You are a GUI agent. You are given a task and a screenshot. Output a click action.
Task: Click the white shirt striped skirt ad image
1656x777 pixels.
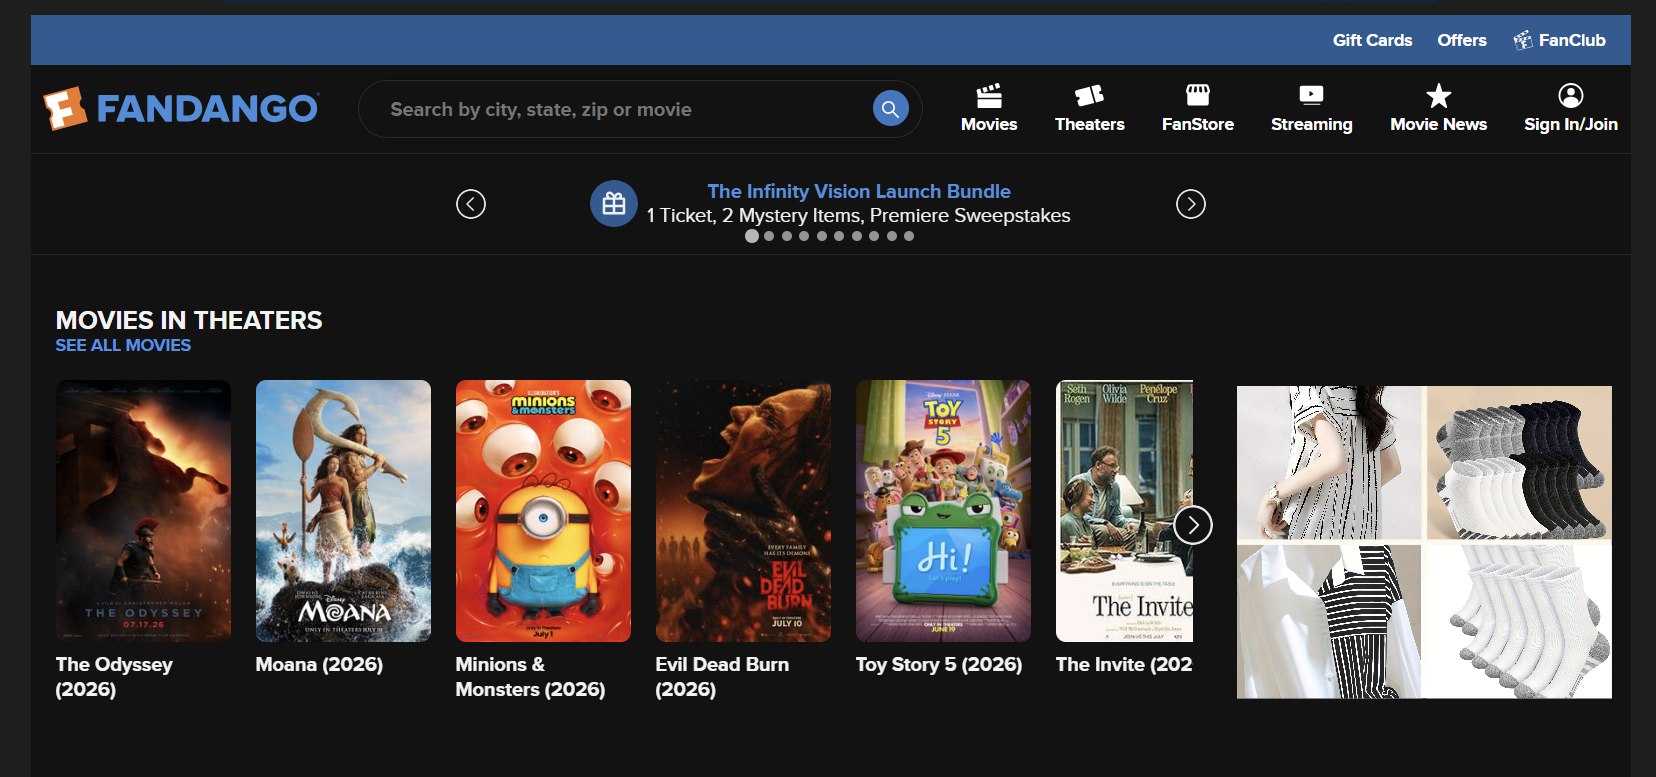pyautogui.click(x=1330, y=621)
